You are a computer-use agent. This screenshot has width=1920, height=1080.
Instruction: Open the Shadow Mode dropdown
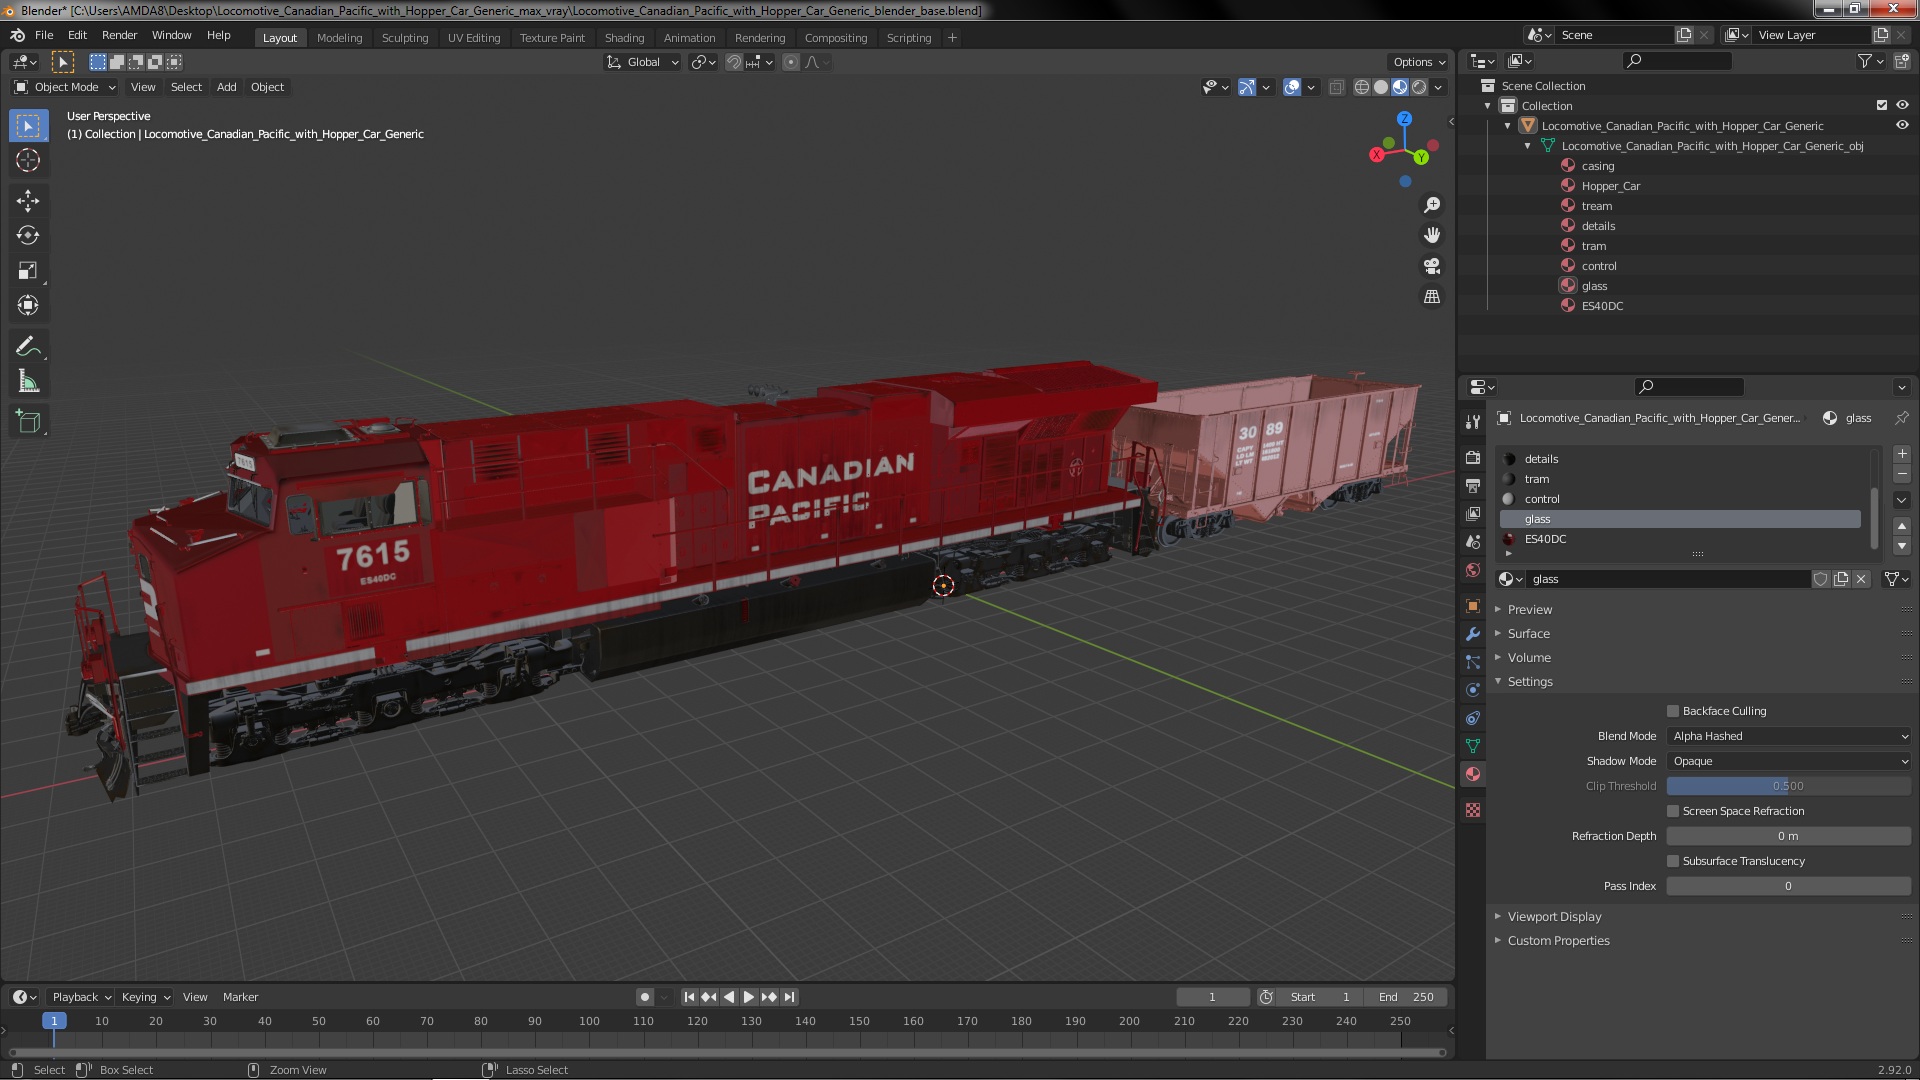coord(1789,761)
